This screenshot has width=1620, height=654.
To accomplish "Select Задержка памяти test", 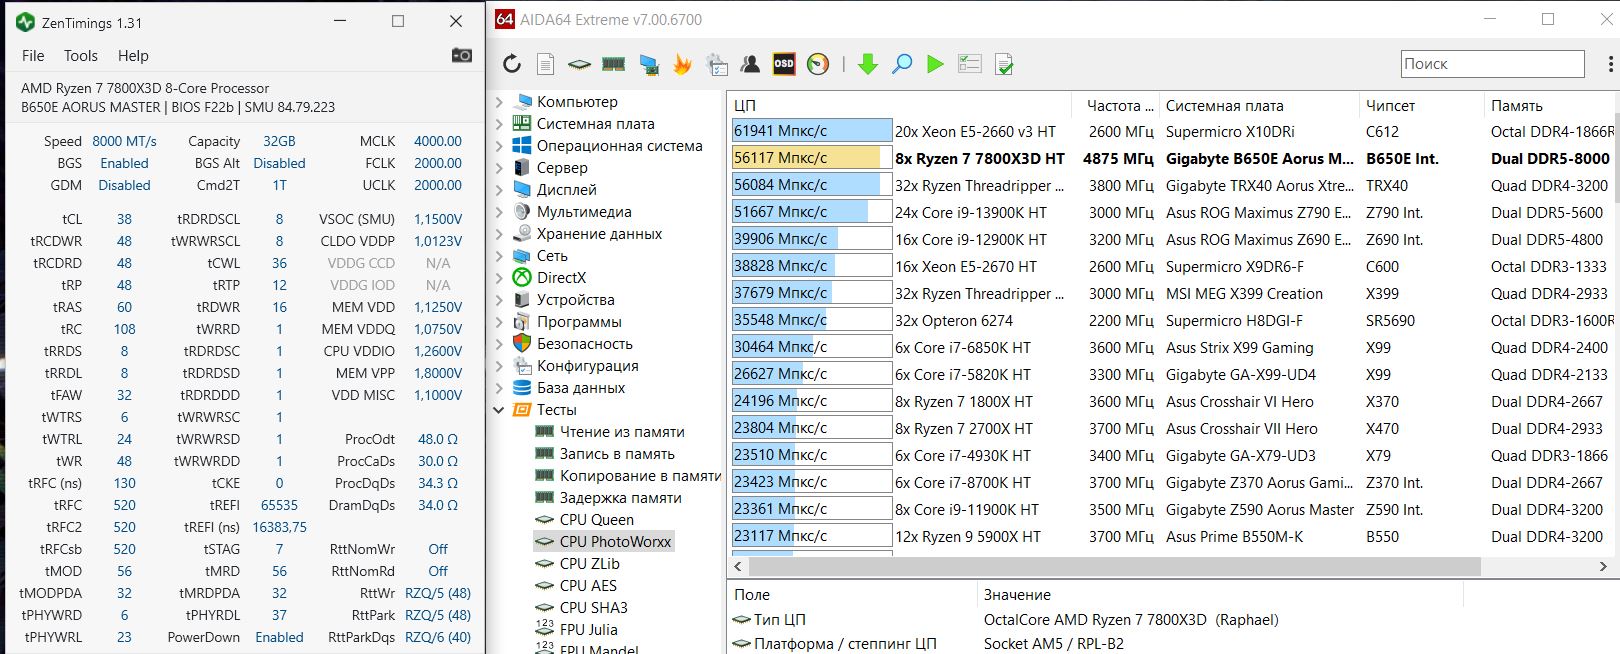I will pos(620,498).
